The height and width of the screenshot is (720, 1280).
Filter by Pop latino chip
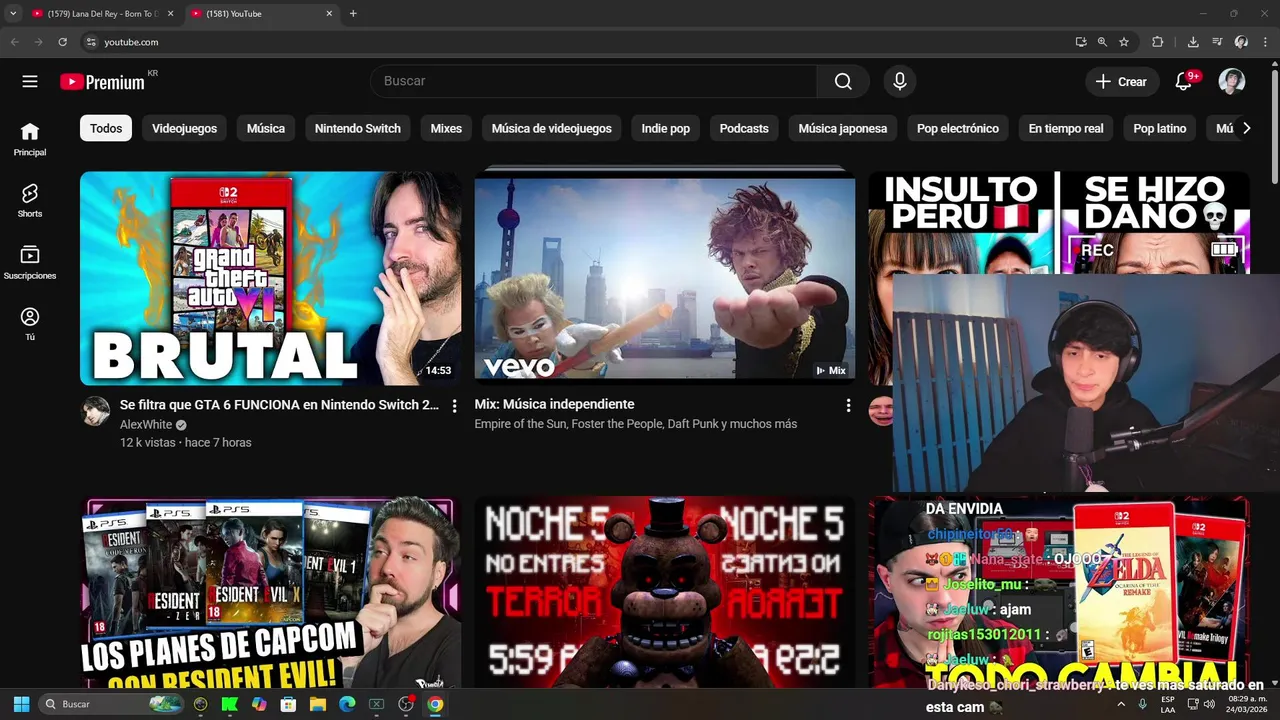1160,128
